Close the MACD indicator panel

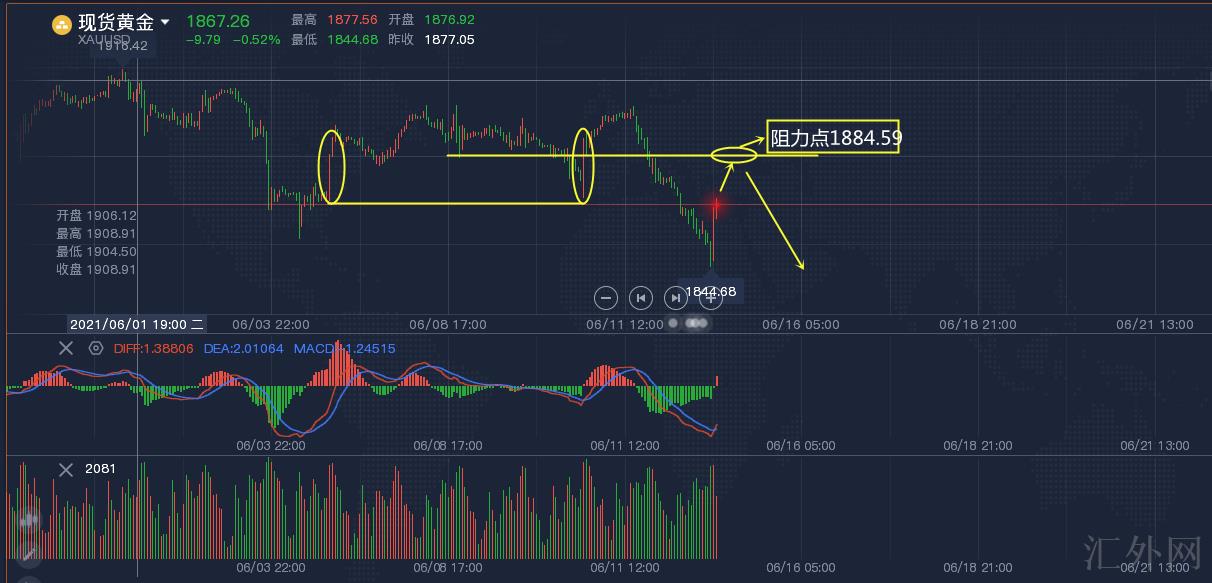(x=65, y=348)
